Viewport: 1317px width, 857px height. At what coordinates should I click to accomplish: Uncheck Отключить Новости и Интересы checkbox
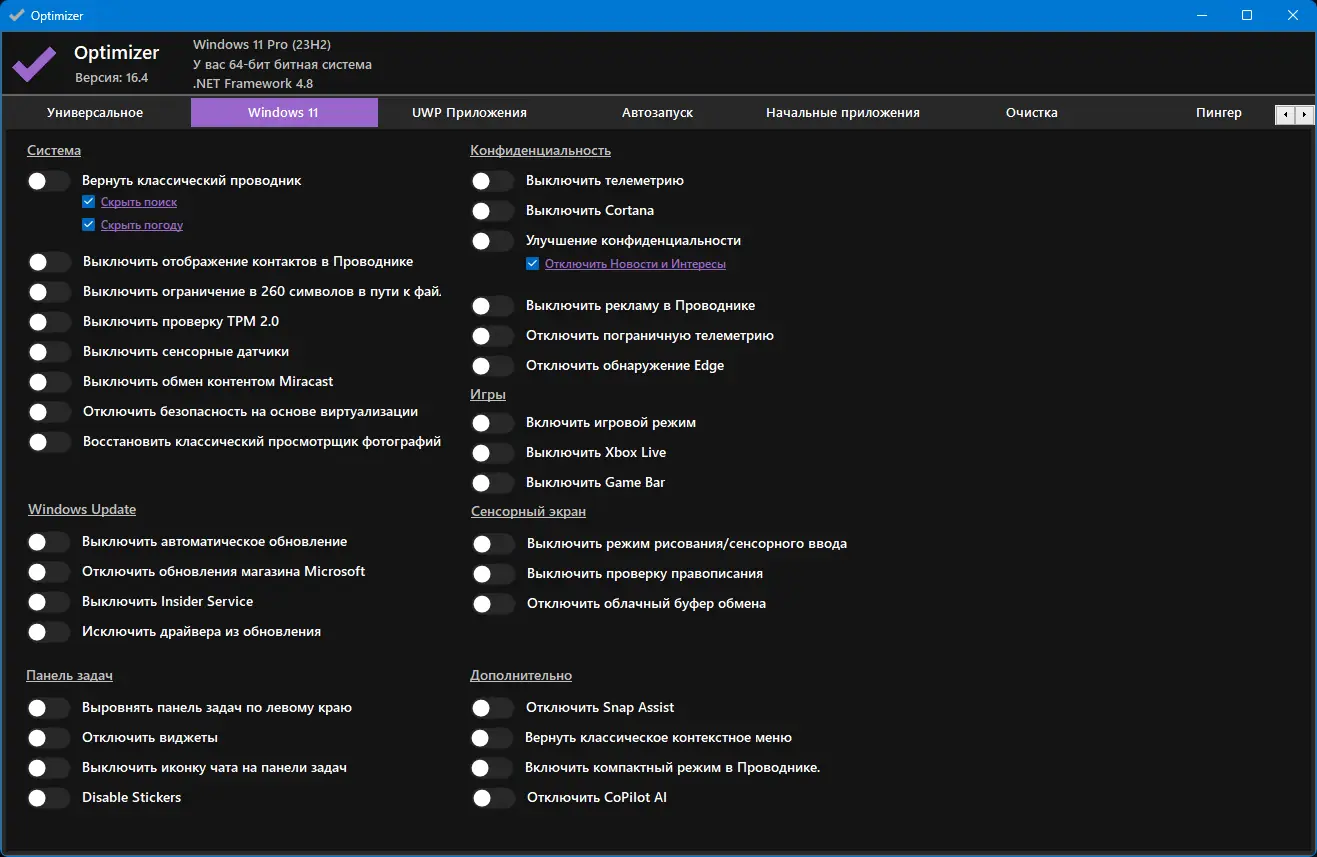pyautogui.click(x=532, y=264)
